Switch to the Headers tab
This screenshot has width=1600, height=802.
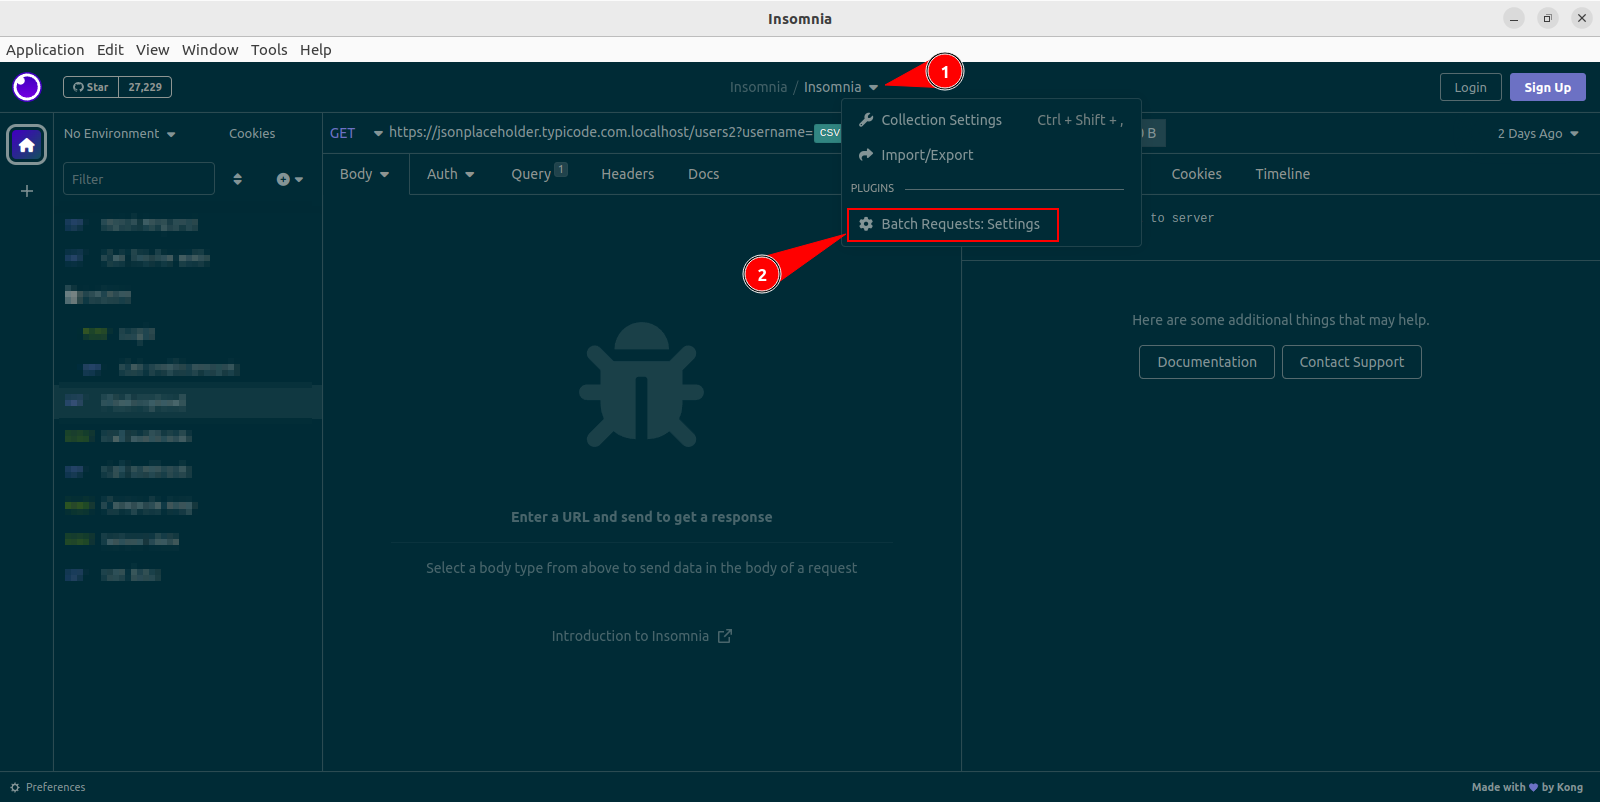[x=628, y=174]
